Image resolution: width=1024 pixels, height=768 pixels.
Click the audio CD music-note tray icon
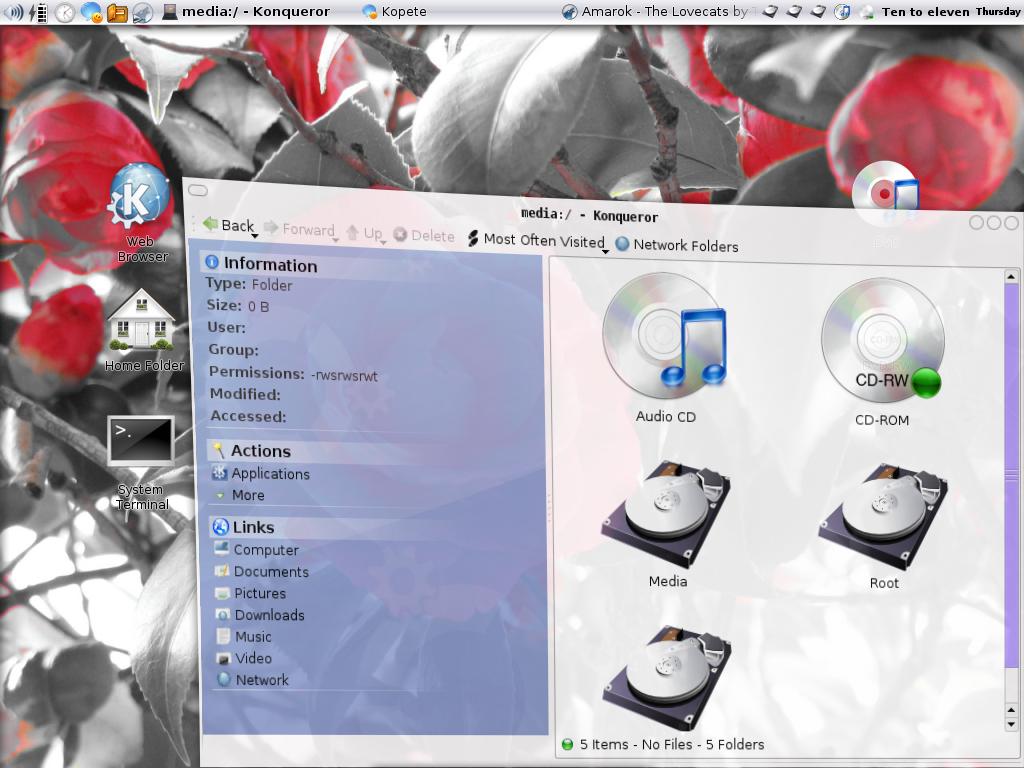(842, 11)
